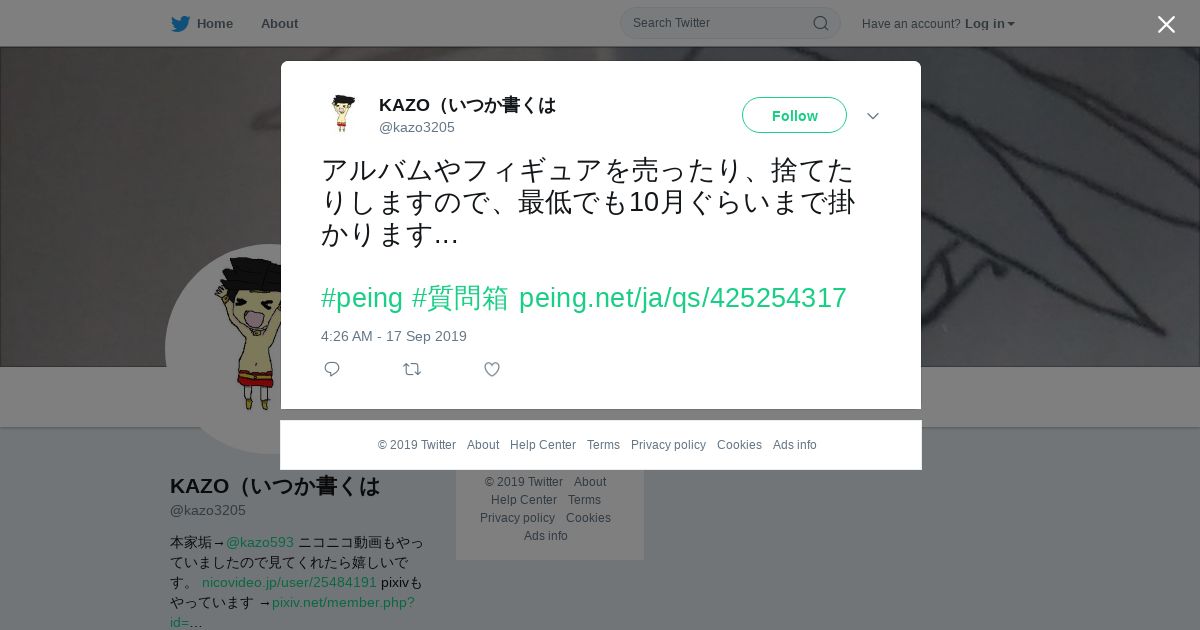
Task: Open the @kazo593 profile mention link
Action: click(x=260, y=542)
